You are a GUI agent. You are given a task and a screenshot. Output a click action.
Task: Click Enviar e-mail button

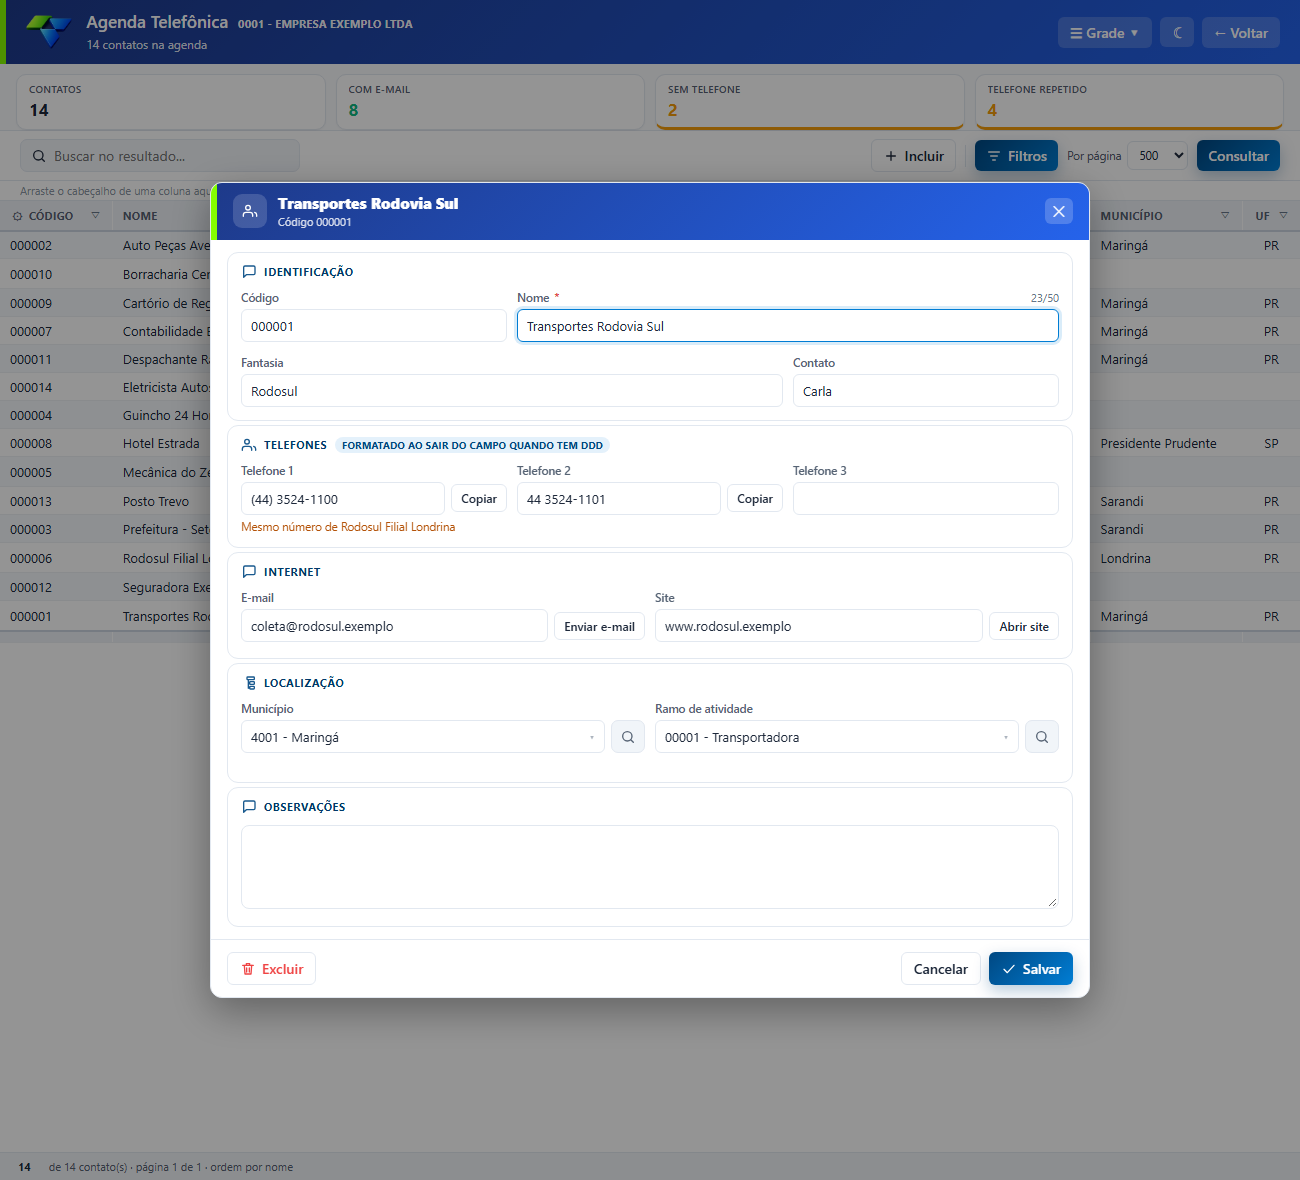599,627
